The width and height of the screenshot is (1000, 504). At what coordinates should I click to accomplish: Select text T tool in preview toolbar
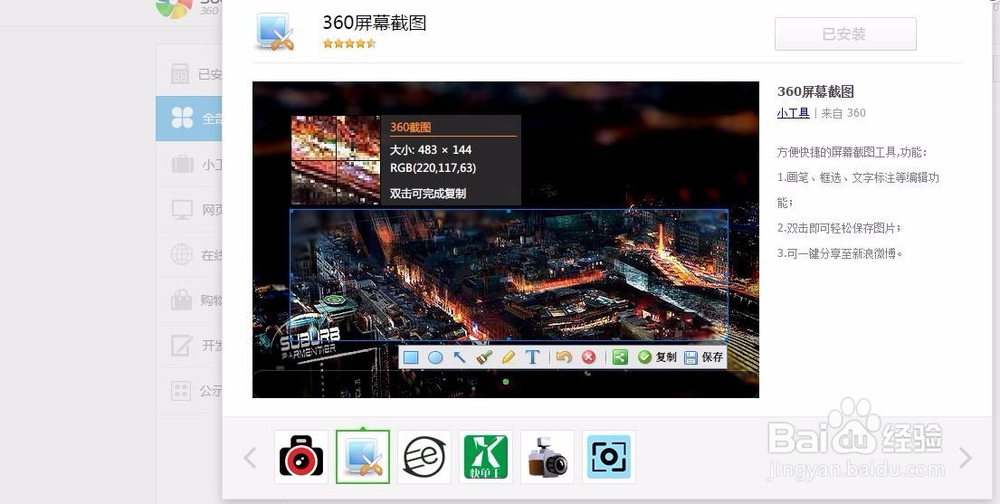[x=533, y=357]
